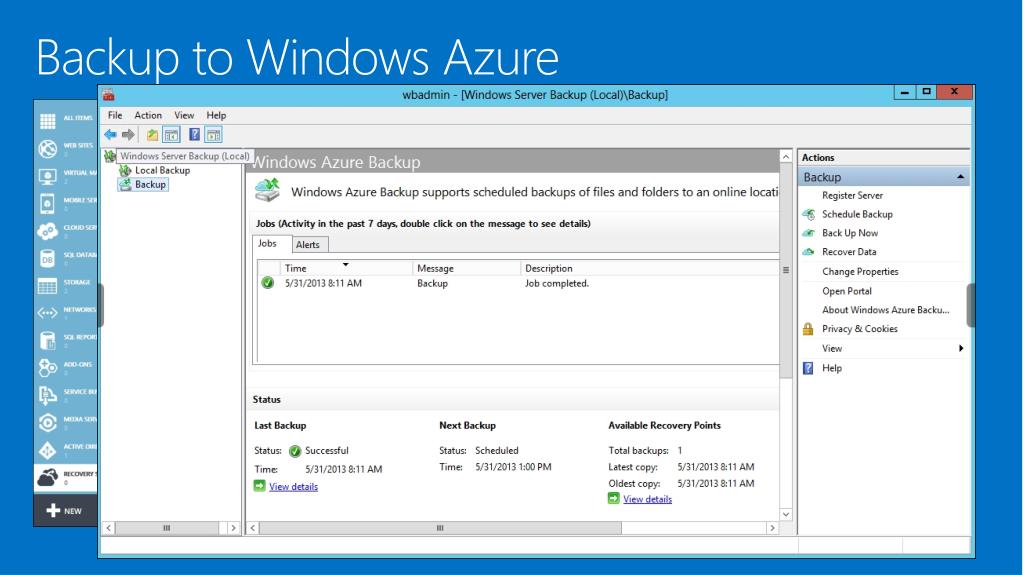Screen dimensions: 1023x575
Task: Sort jobs by the Message column header
Action: (x=466, y=268)
